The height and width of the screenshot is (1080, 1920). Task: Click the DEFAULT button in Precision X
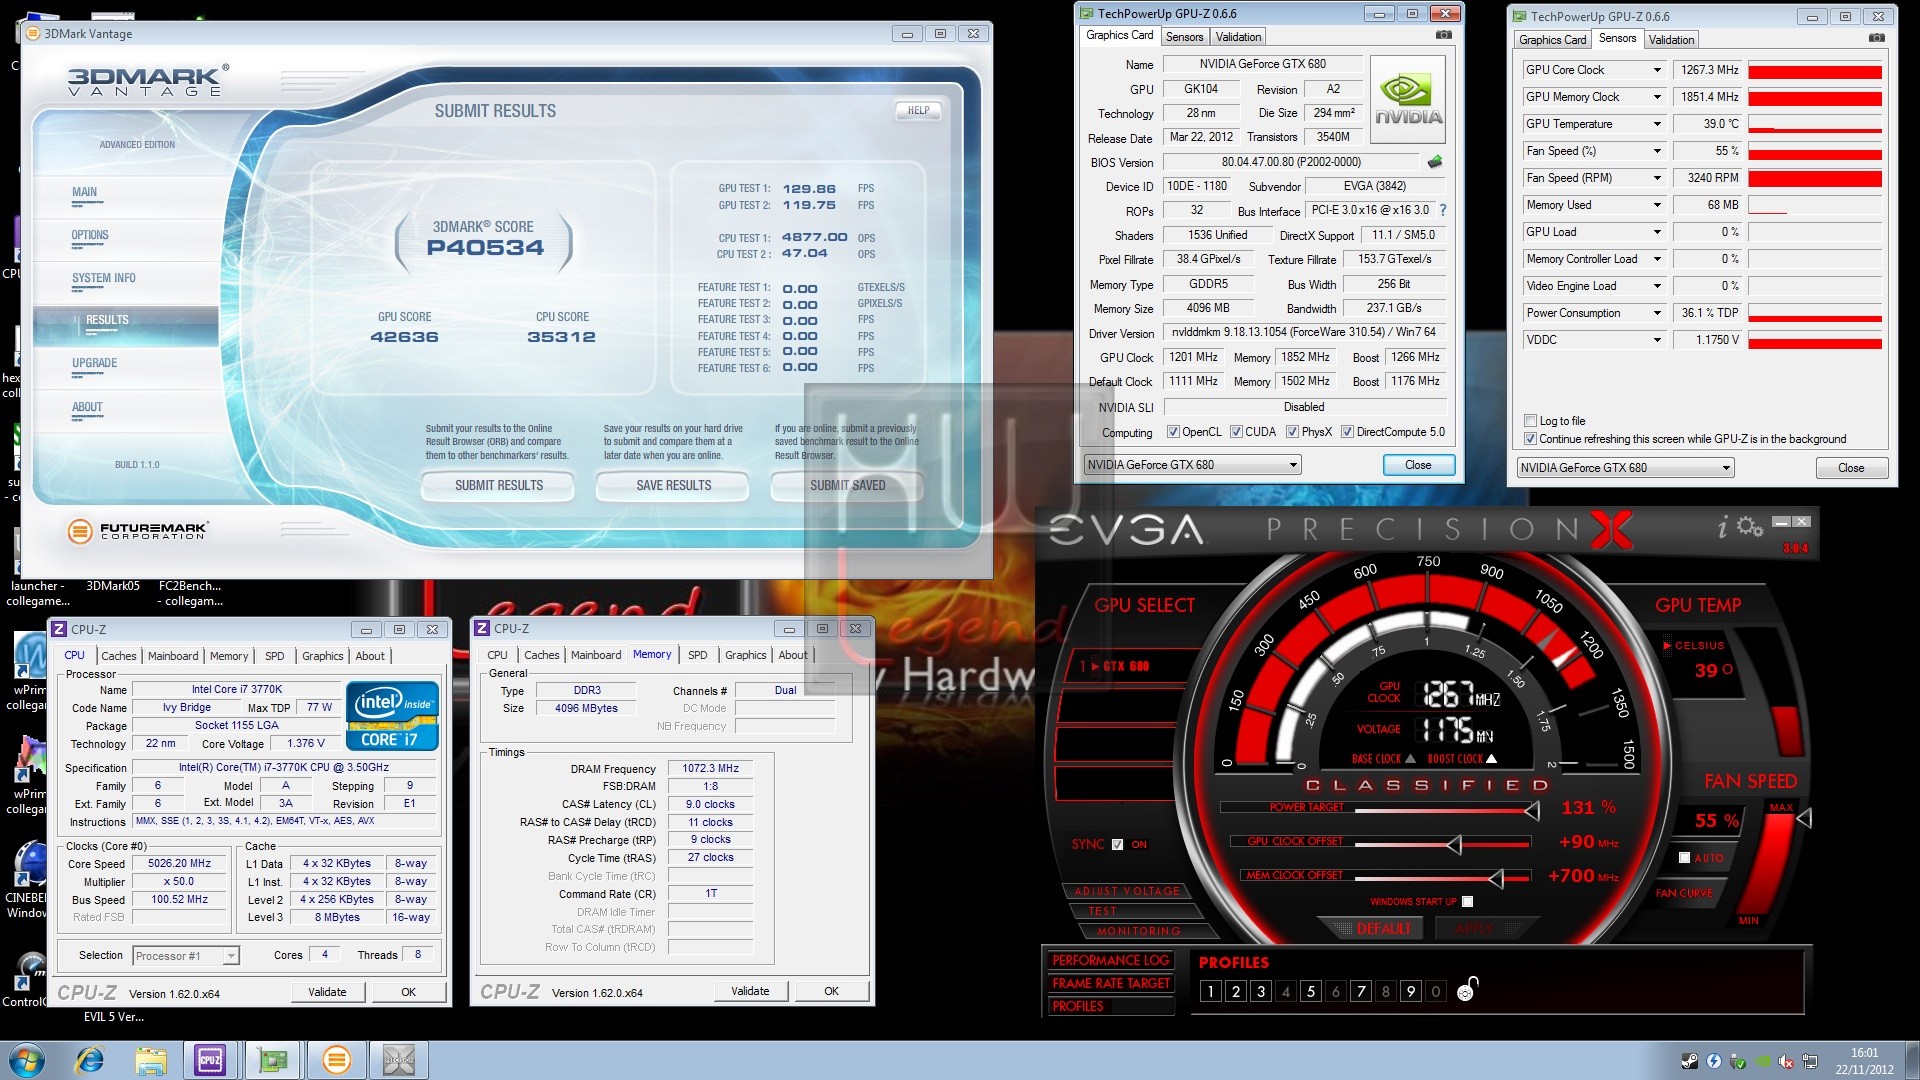coord(1383,929)
